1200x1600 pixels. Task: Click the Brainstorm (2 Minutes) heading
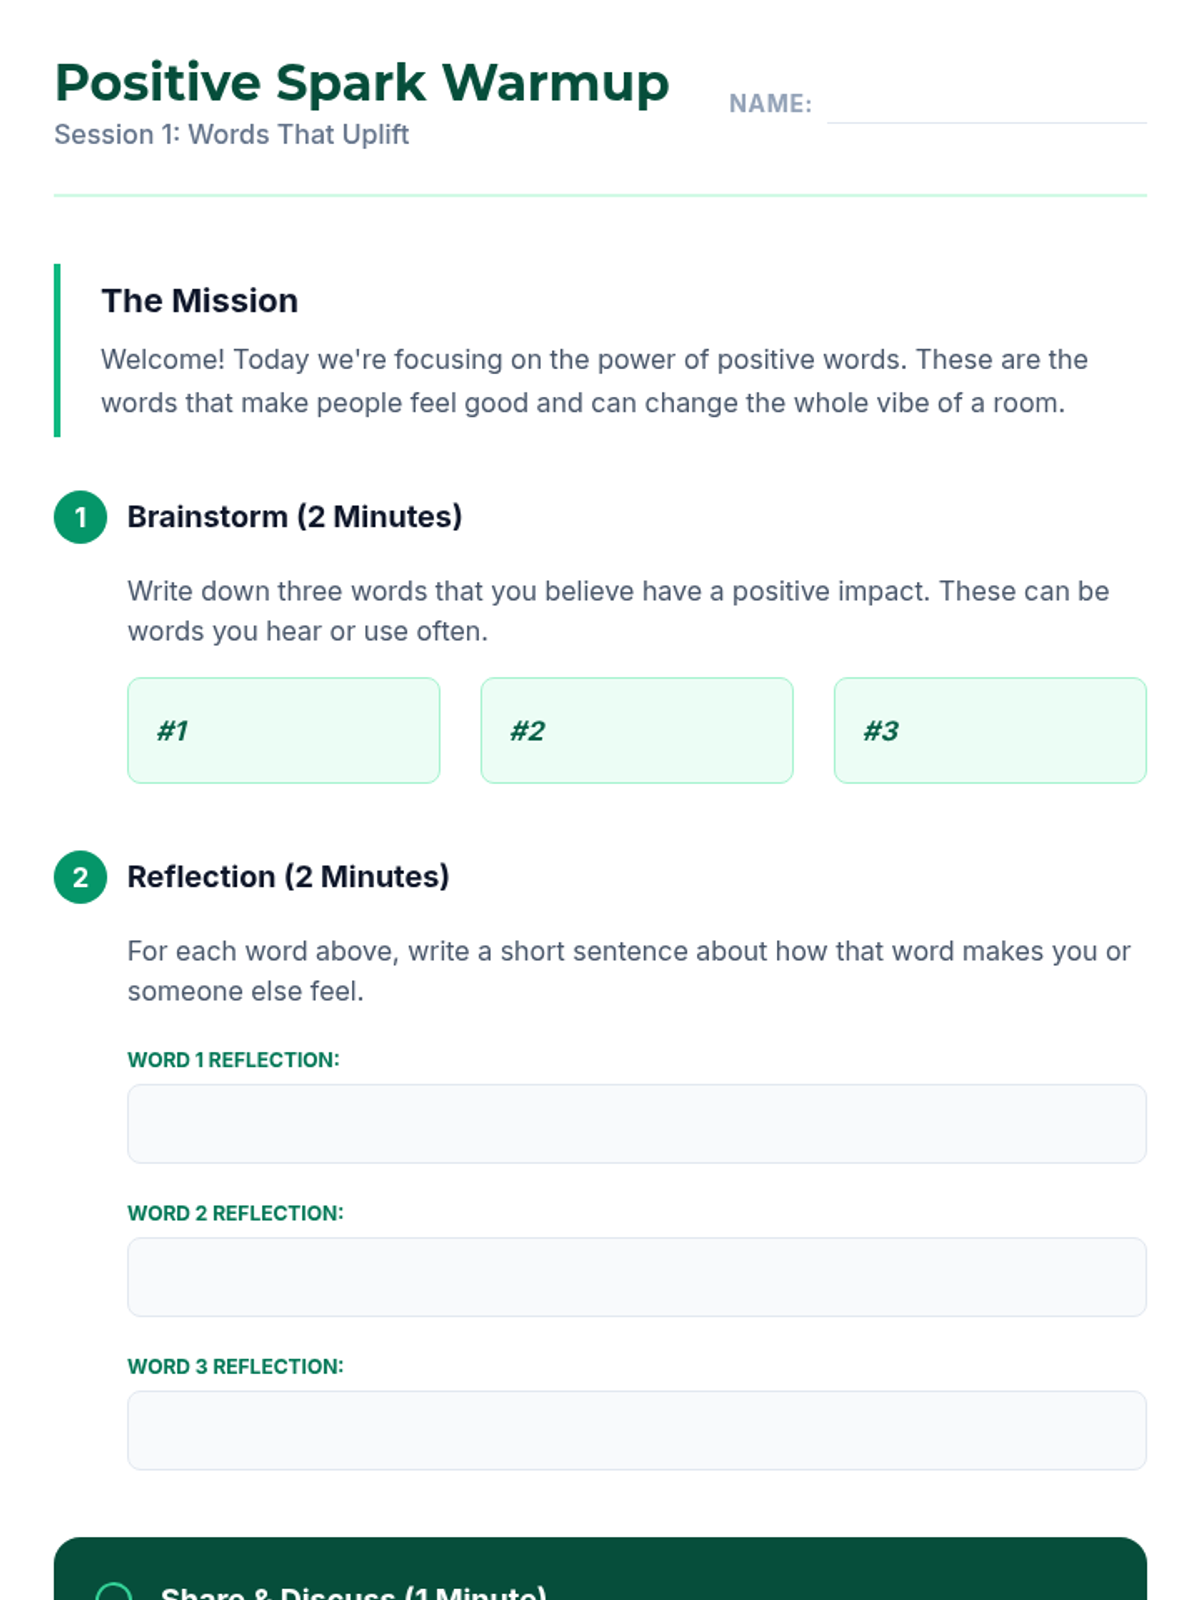tap(294, 517)
